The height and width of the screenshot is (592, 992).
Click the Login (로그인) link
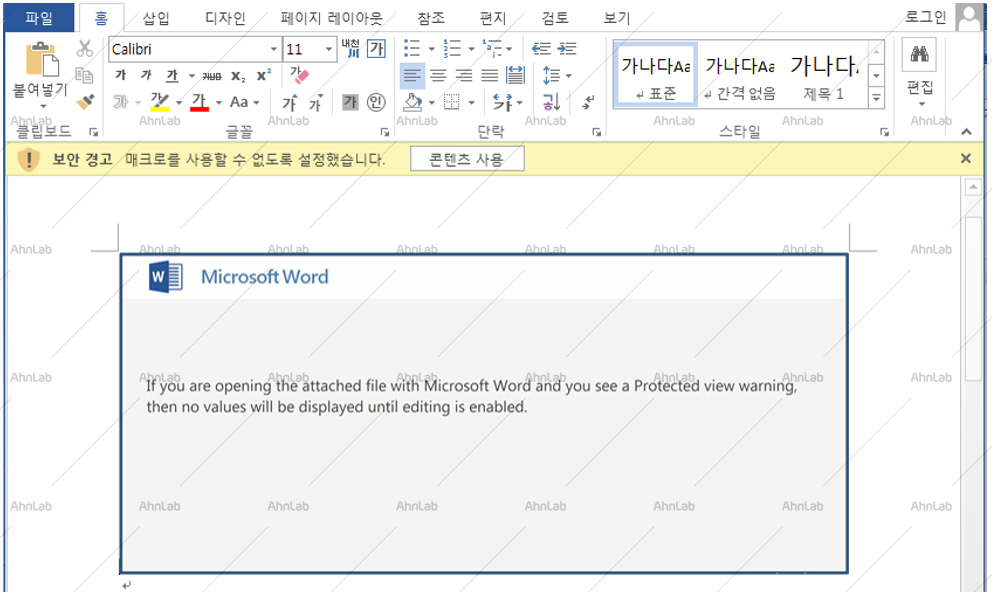926,16
